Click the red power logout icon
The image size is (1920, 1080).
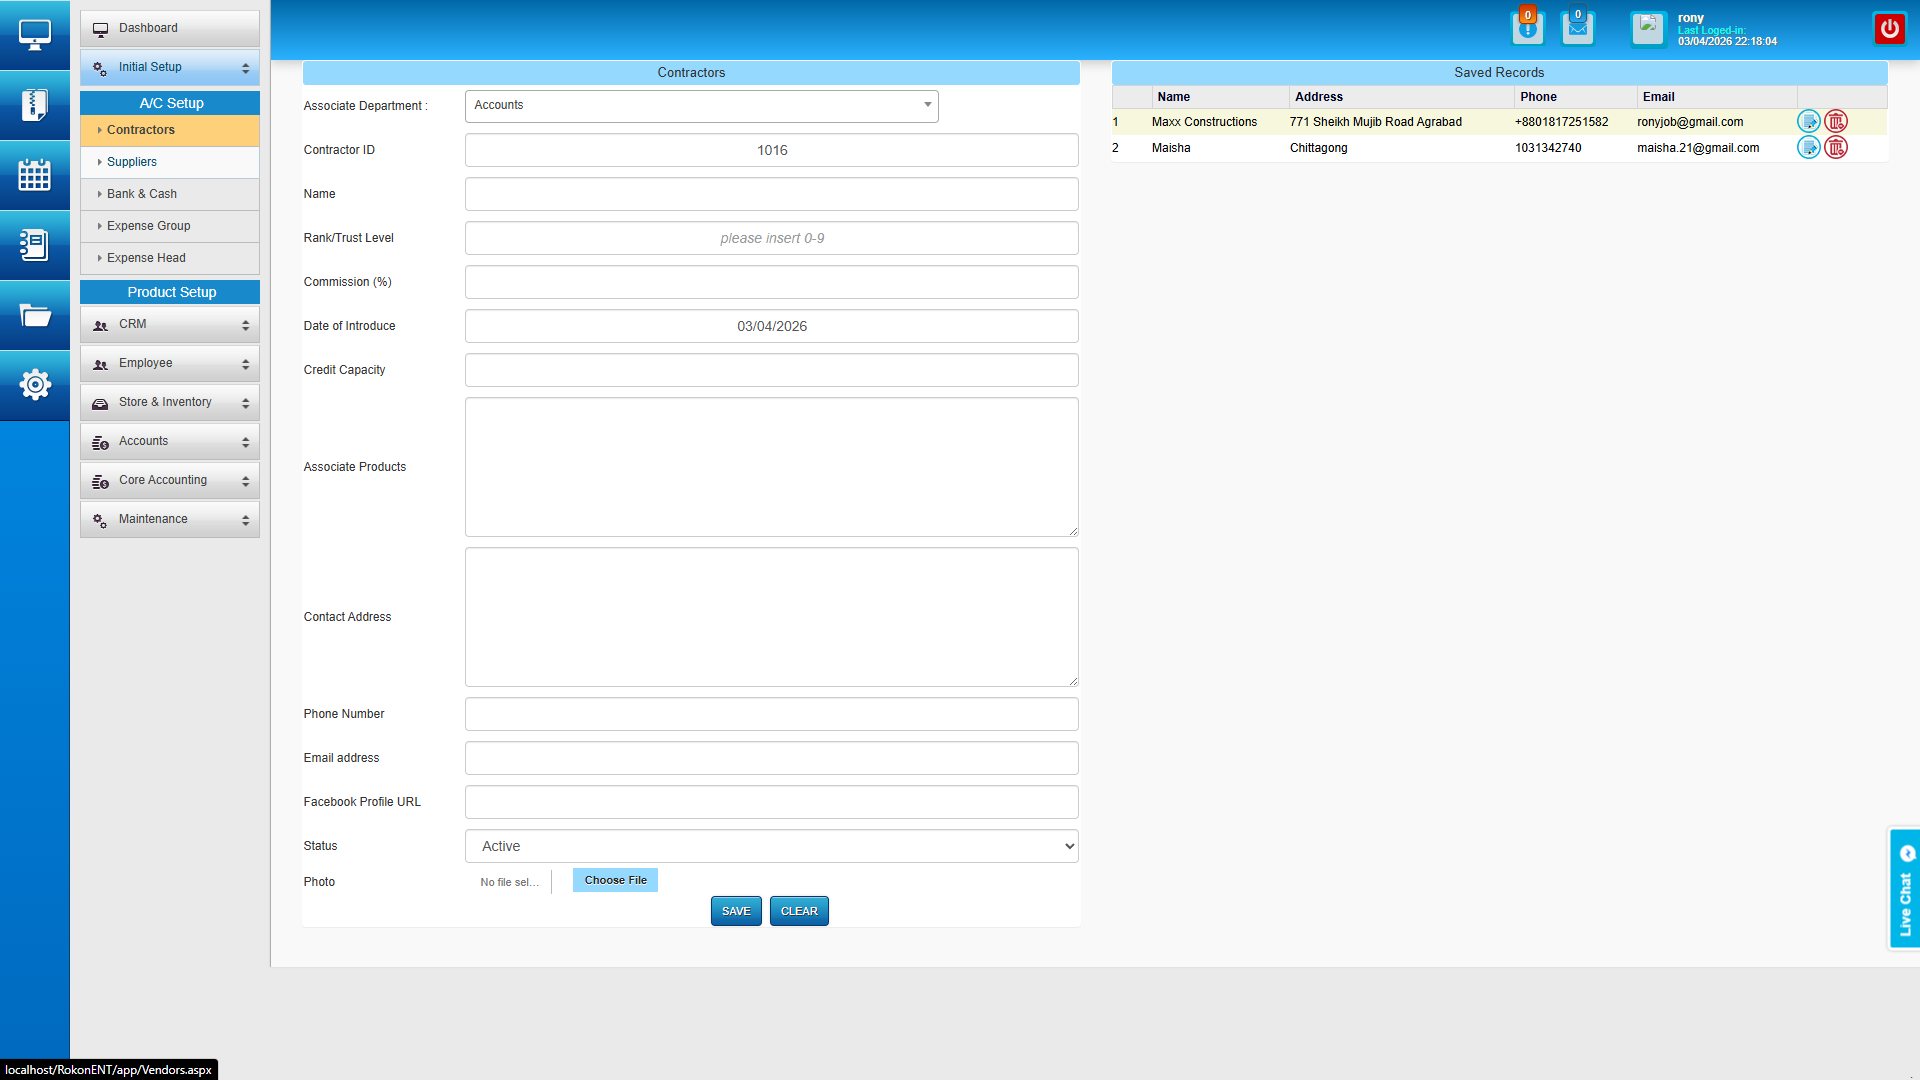click(1889, 29)
